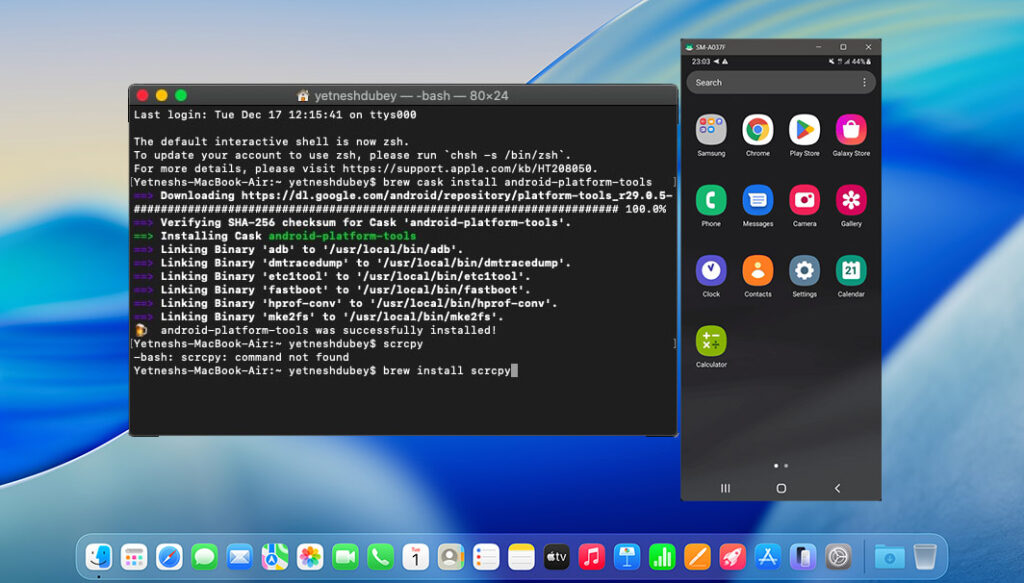Open Android Settings gear app
Viewport: 1024px width, 583px height.
[804, 271]
